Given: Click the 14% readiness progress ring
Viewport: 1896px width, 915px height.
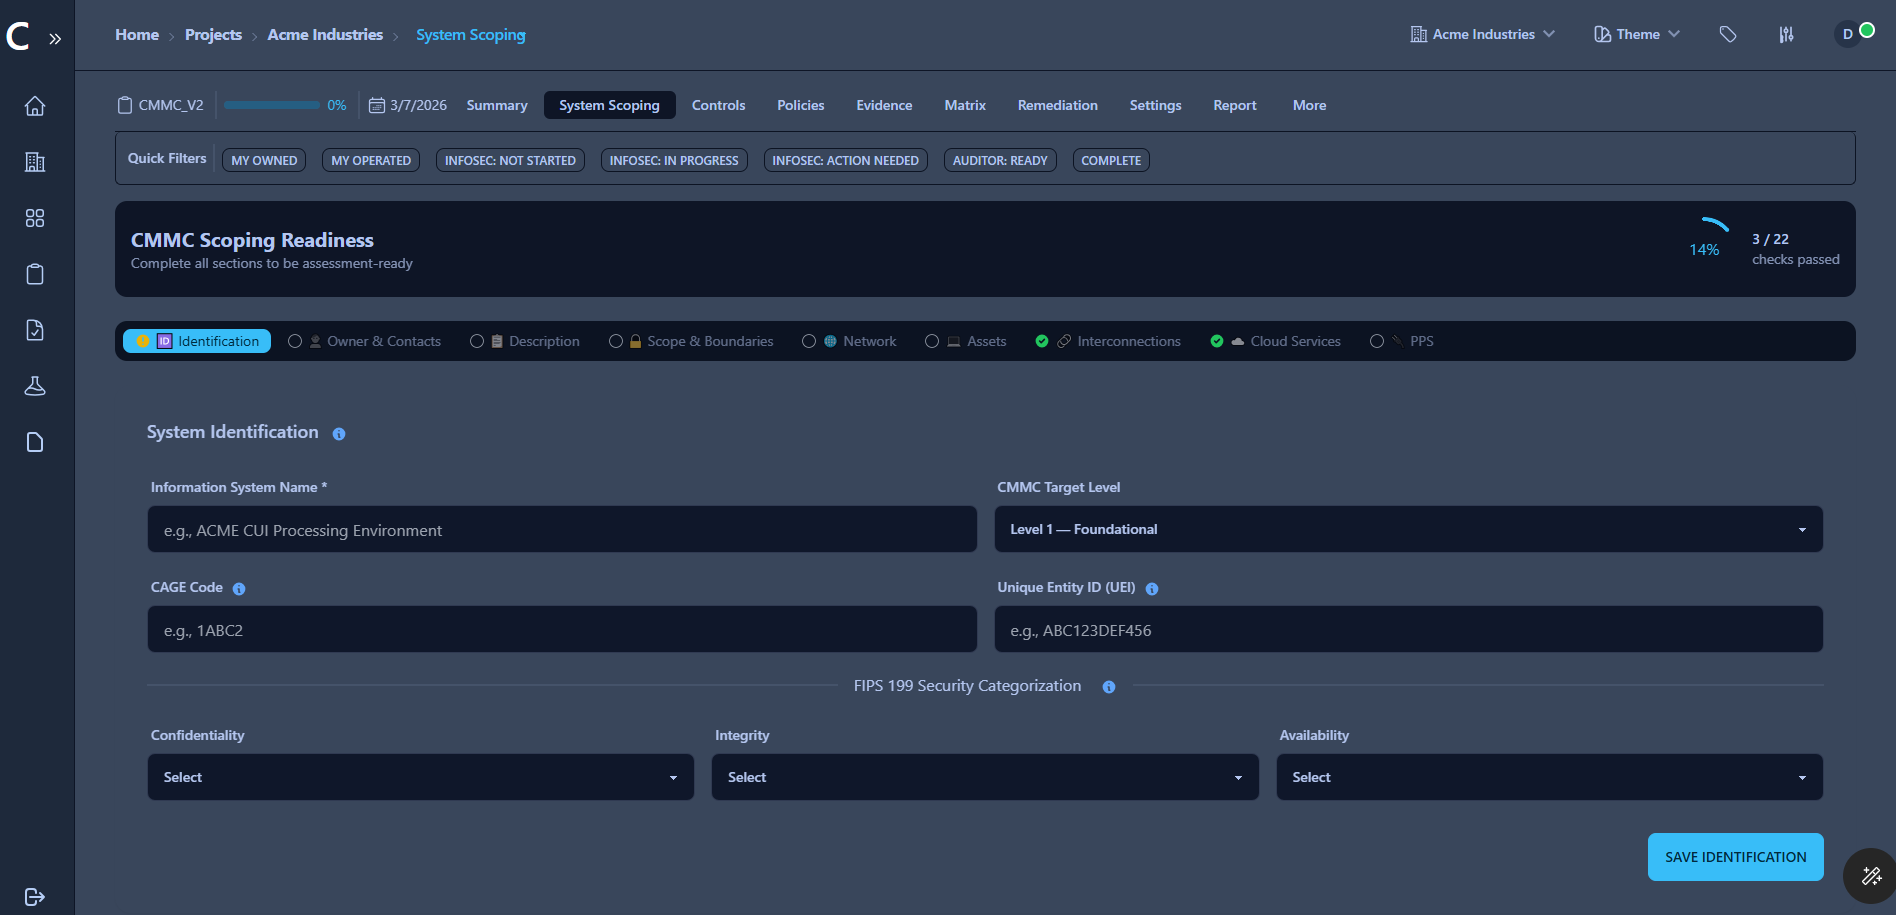Looking at the screenshot, I should pos(1704,247).
